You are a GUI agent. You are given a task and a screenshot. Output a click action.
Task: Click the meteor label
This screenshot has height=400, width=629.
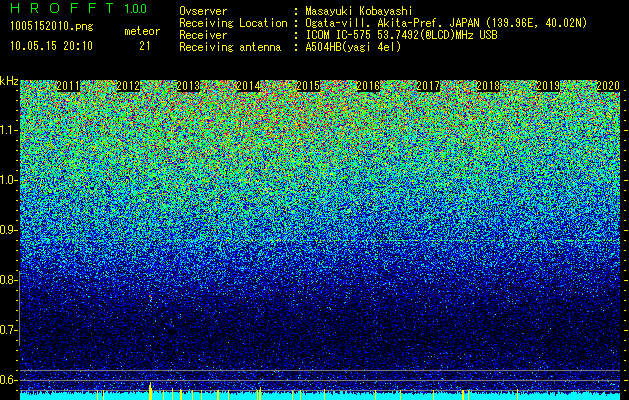coord(142,31)
